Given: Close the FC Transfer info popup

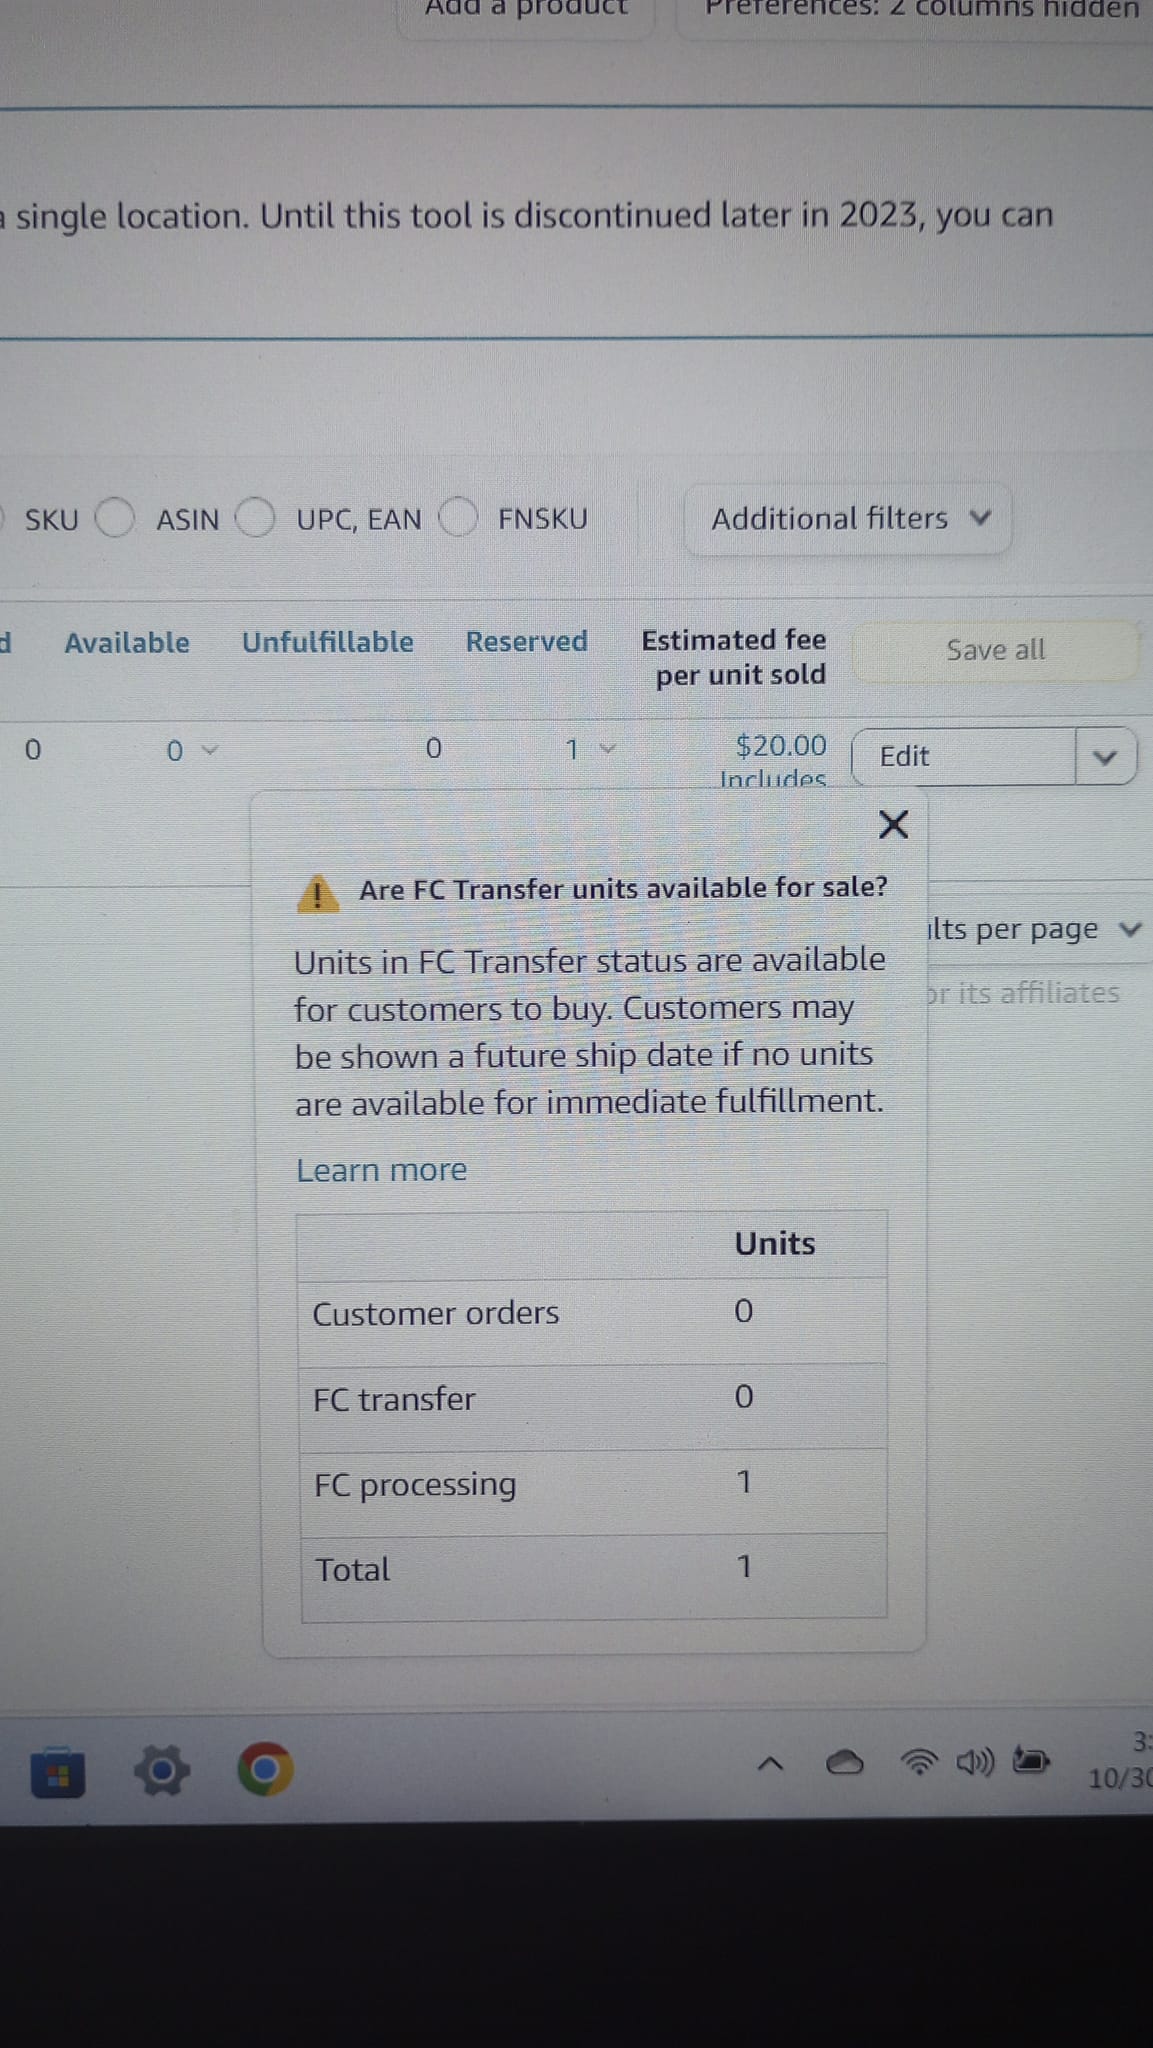Looking at the screenshot, I should click(893, 825).
